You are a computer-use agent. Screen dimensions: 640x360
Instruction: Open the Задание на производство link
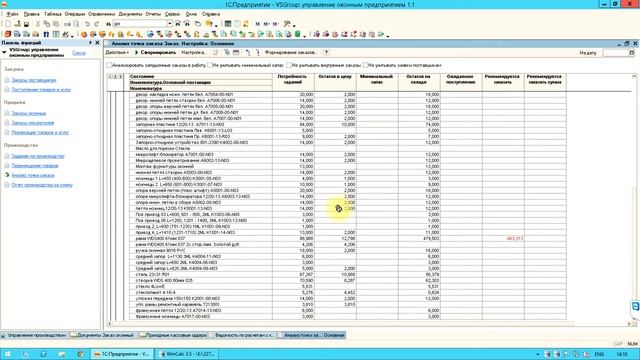[x=38, y=156]
